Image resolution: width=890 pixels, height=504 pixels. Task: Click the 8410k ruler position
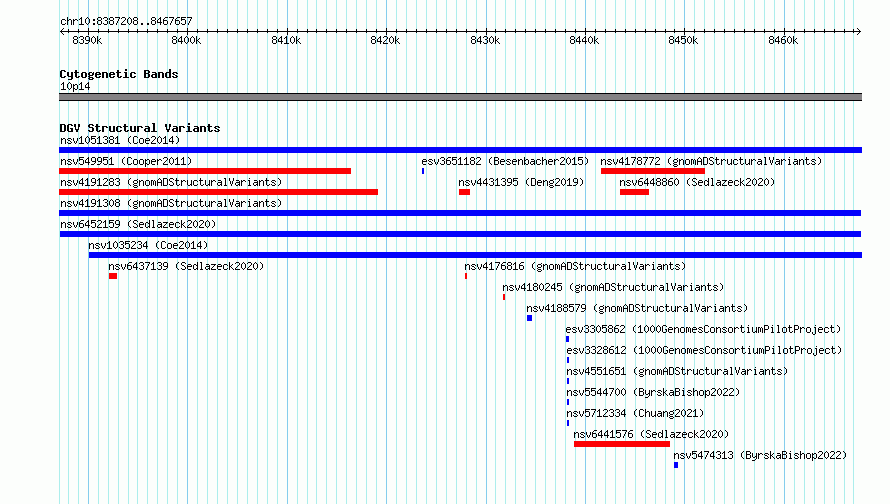tap(286, 40)
